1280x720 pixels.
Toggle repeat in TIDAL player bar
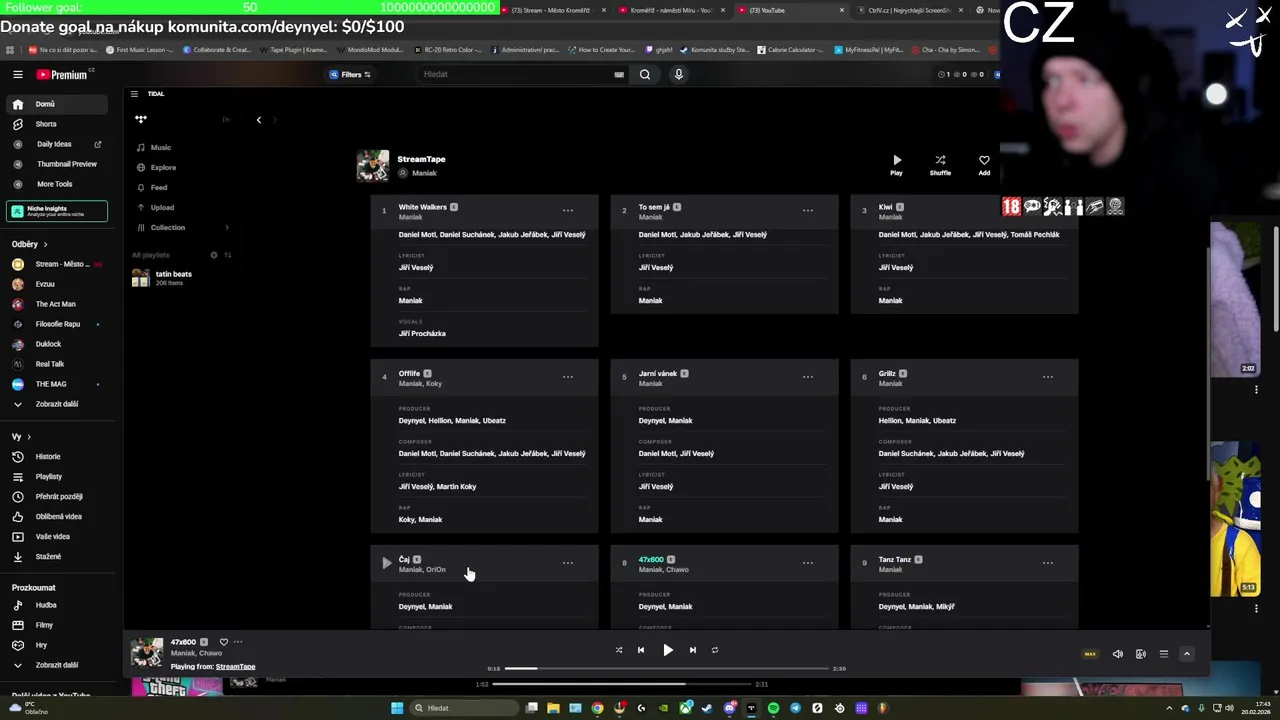715,650
